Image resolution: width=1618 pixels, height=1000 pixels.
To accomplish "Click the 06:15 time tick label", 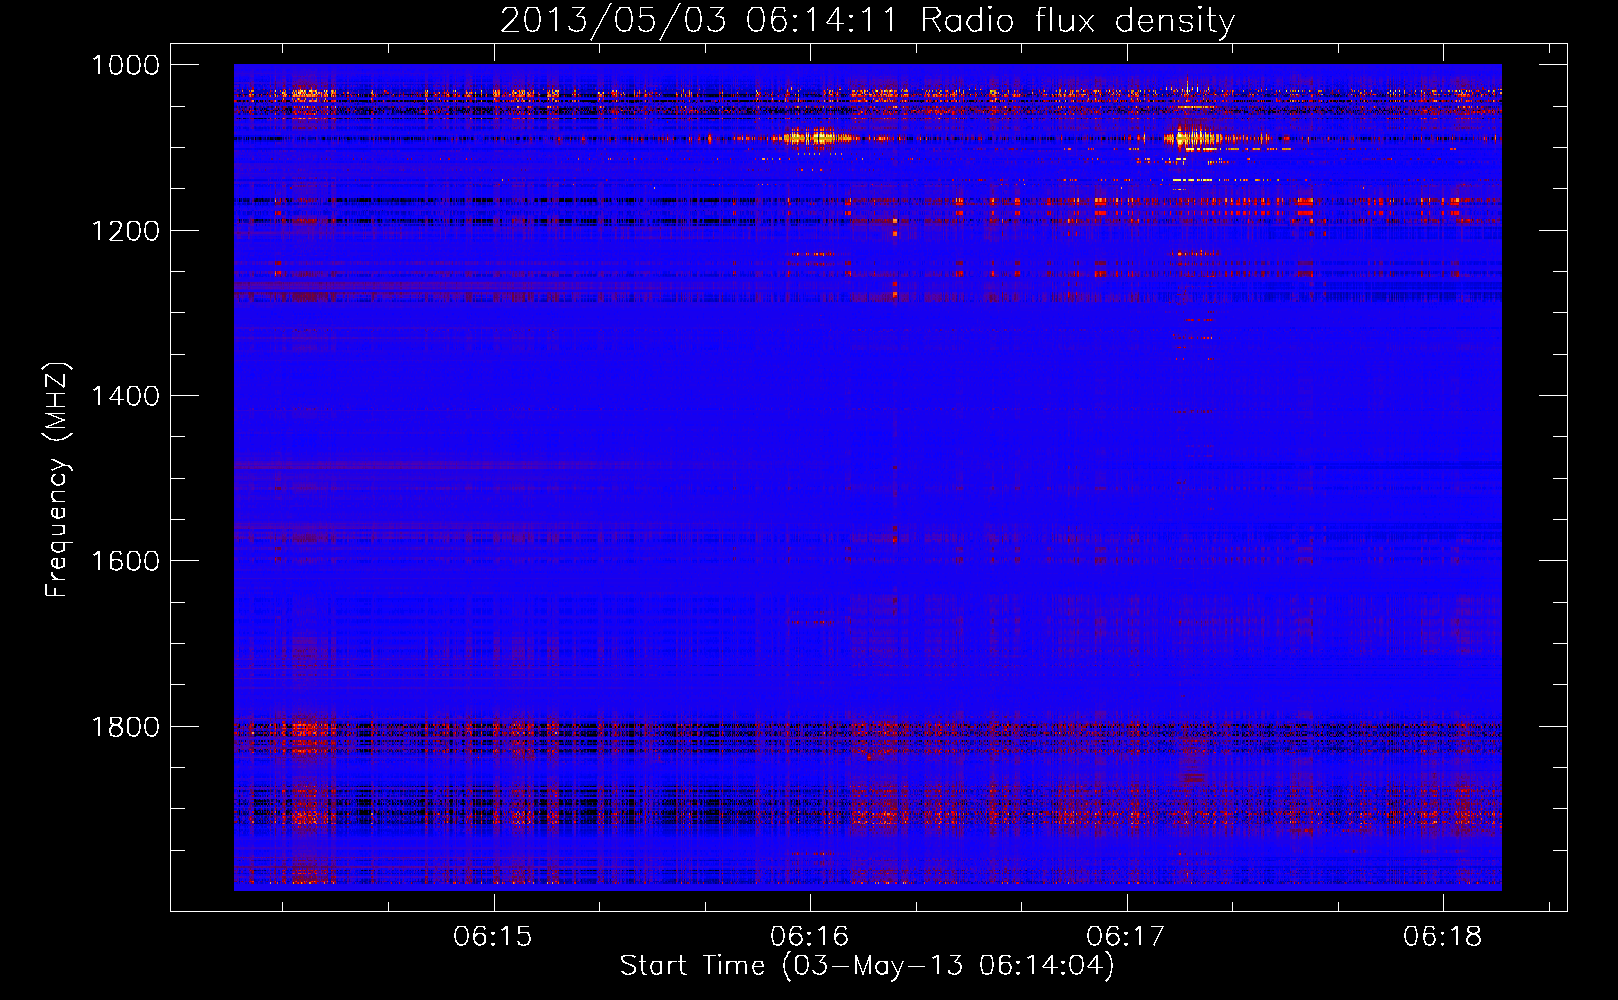I will pyautogui.click(x=493, y=937).
